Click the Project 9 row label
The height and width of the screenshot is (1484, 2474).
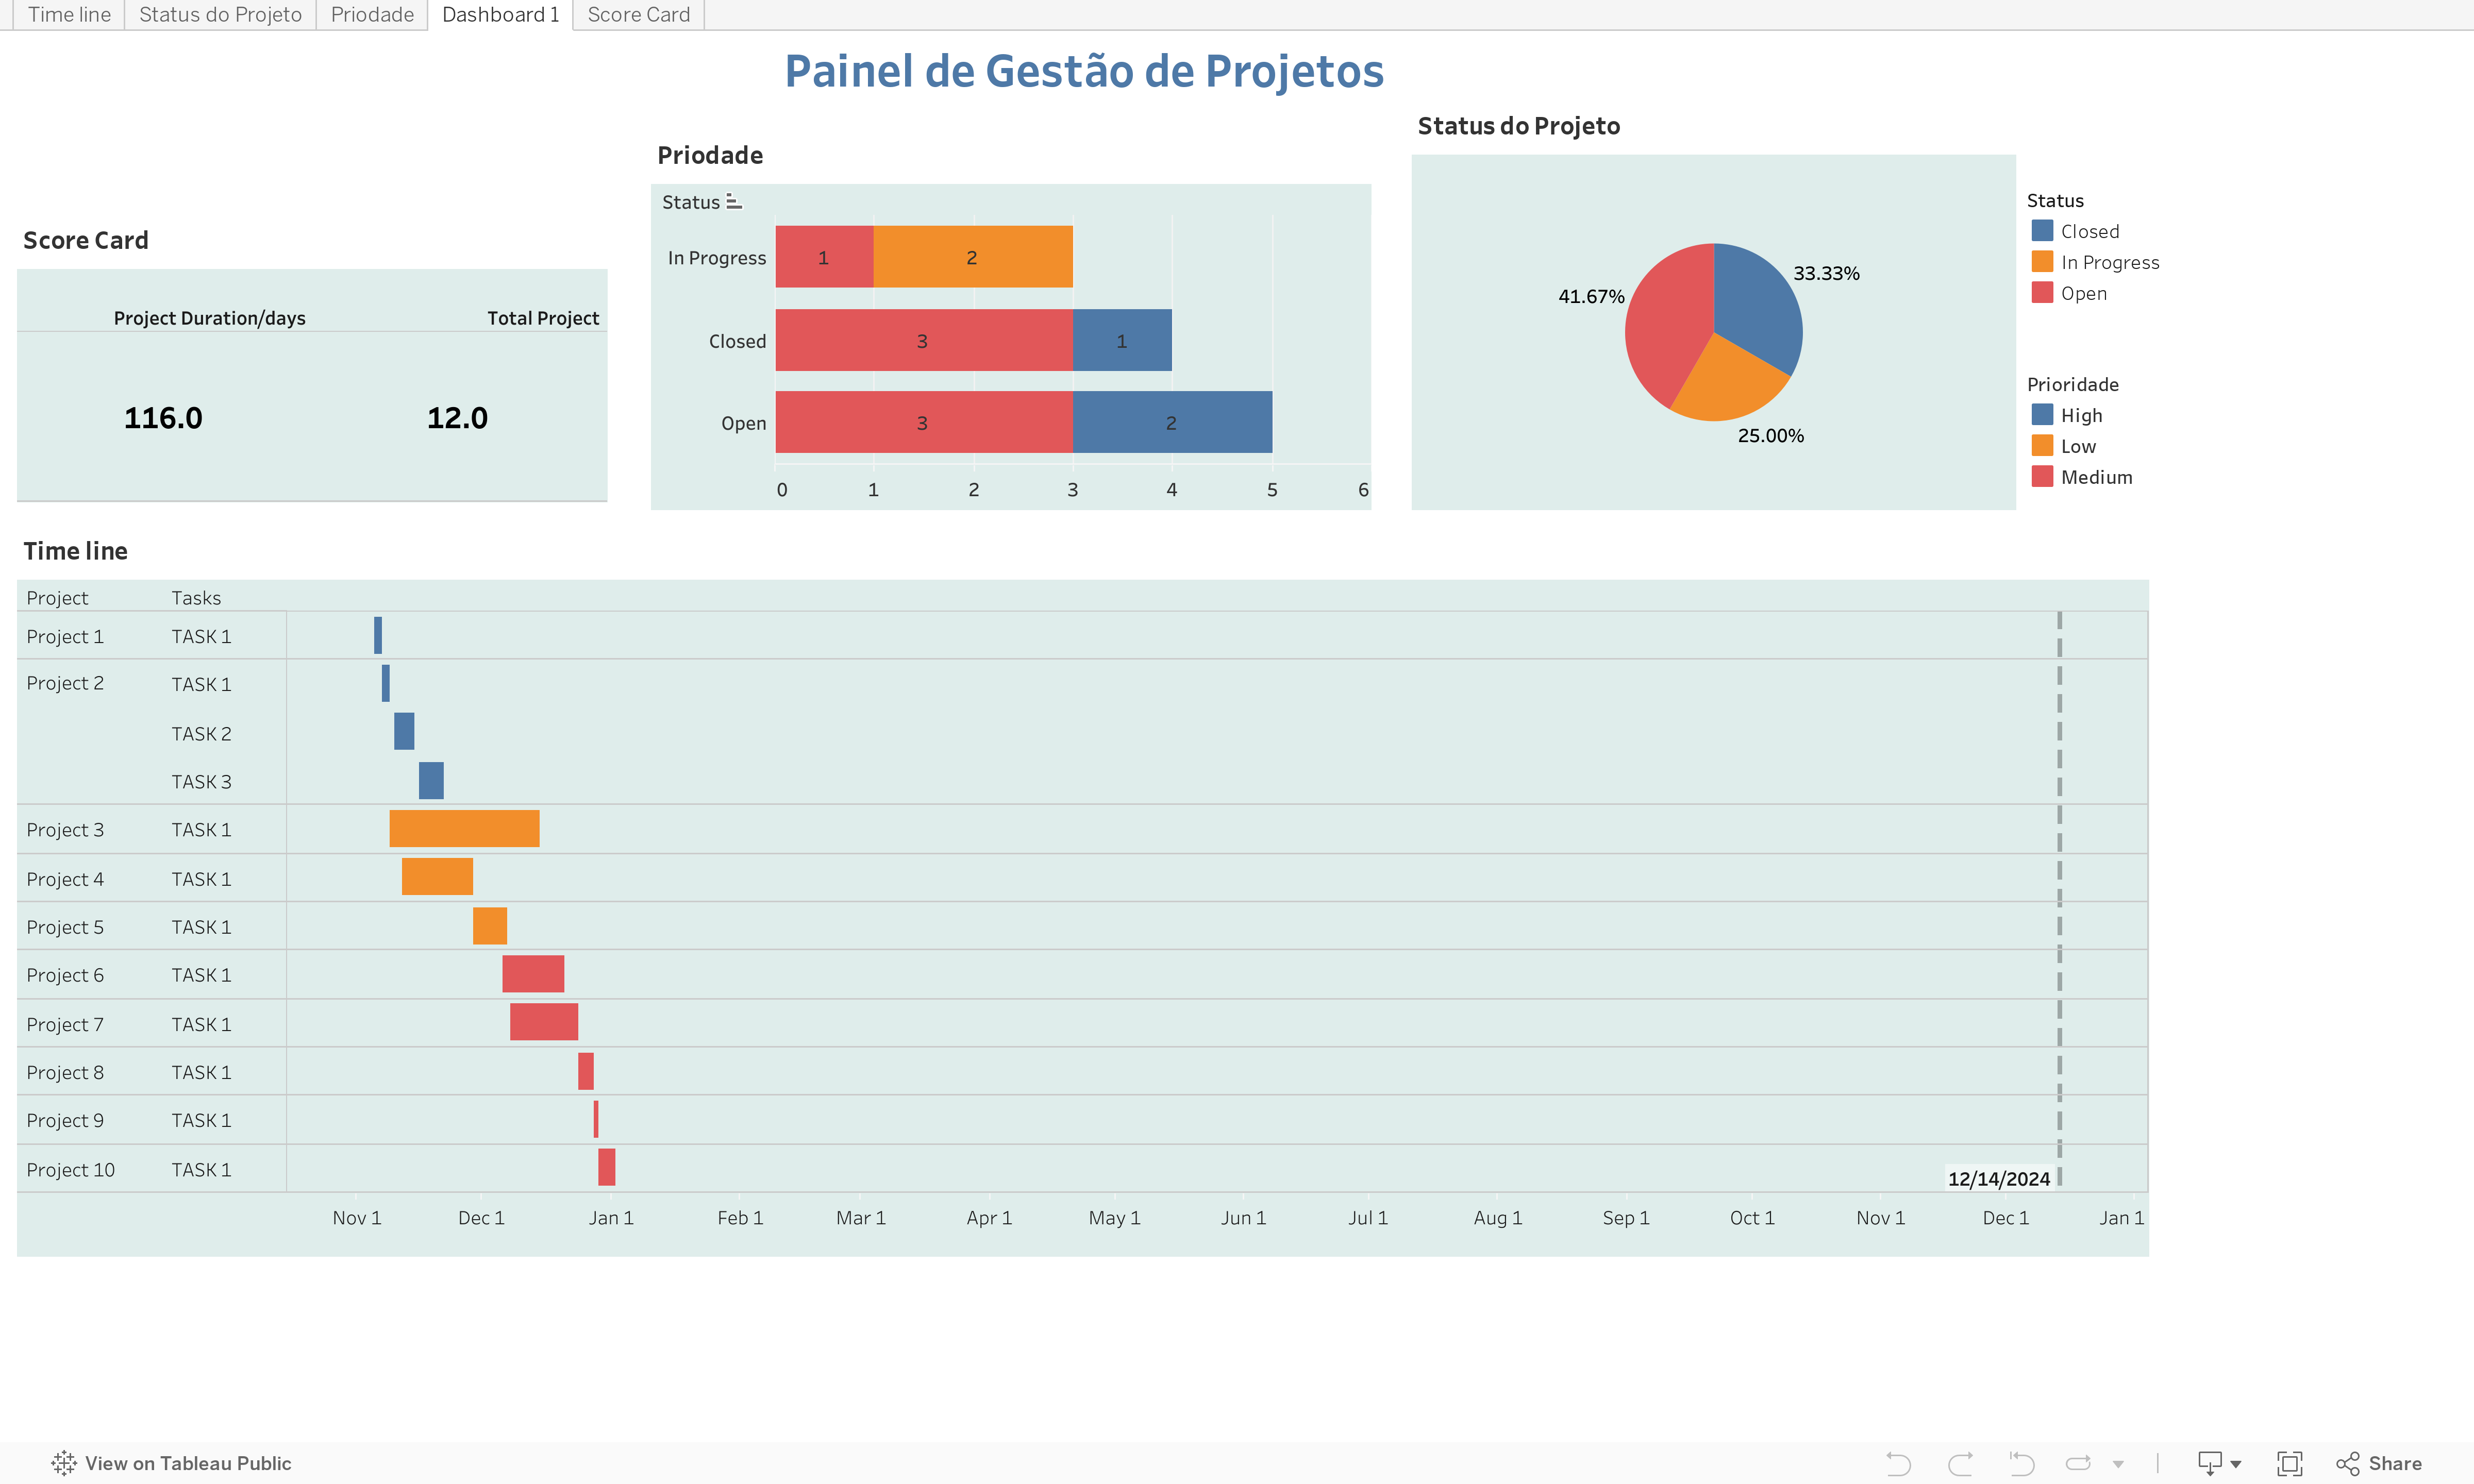tap(65, 1121)
